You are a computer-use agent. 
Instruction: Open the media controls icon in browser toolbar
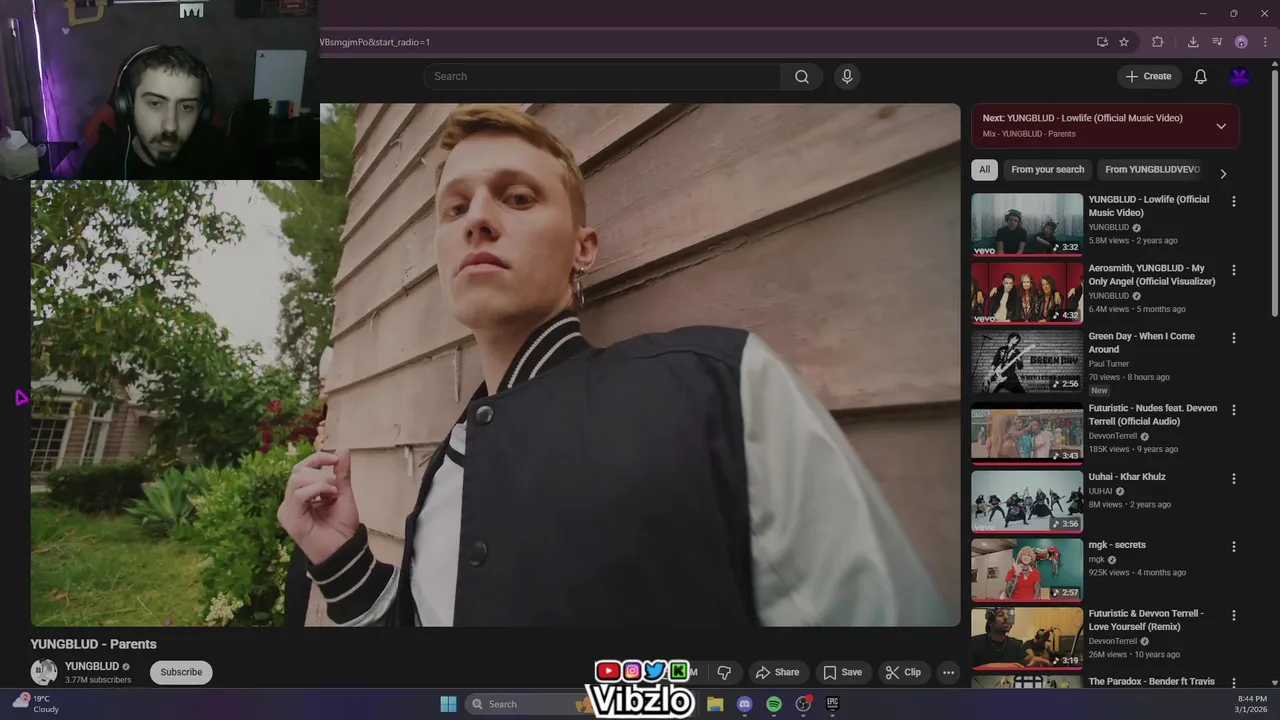(x=1217, y=42)
